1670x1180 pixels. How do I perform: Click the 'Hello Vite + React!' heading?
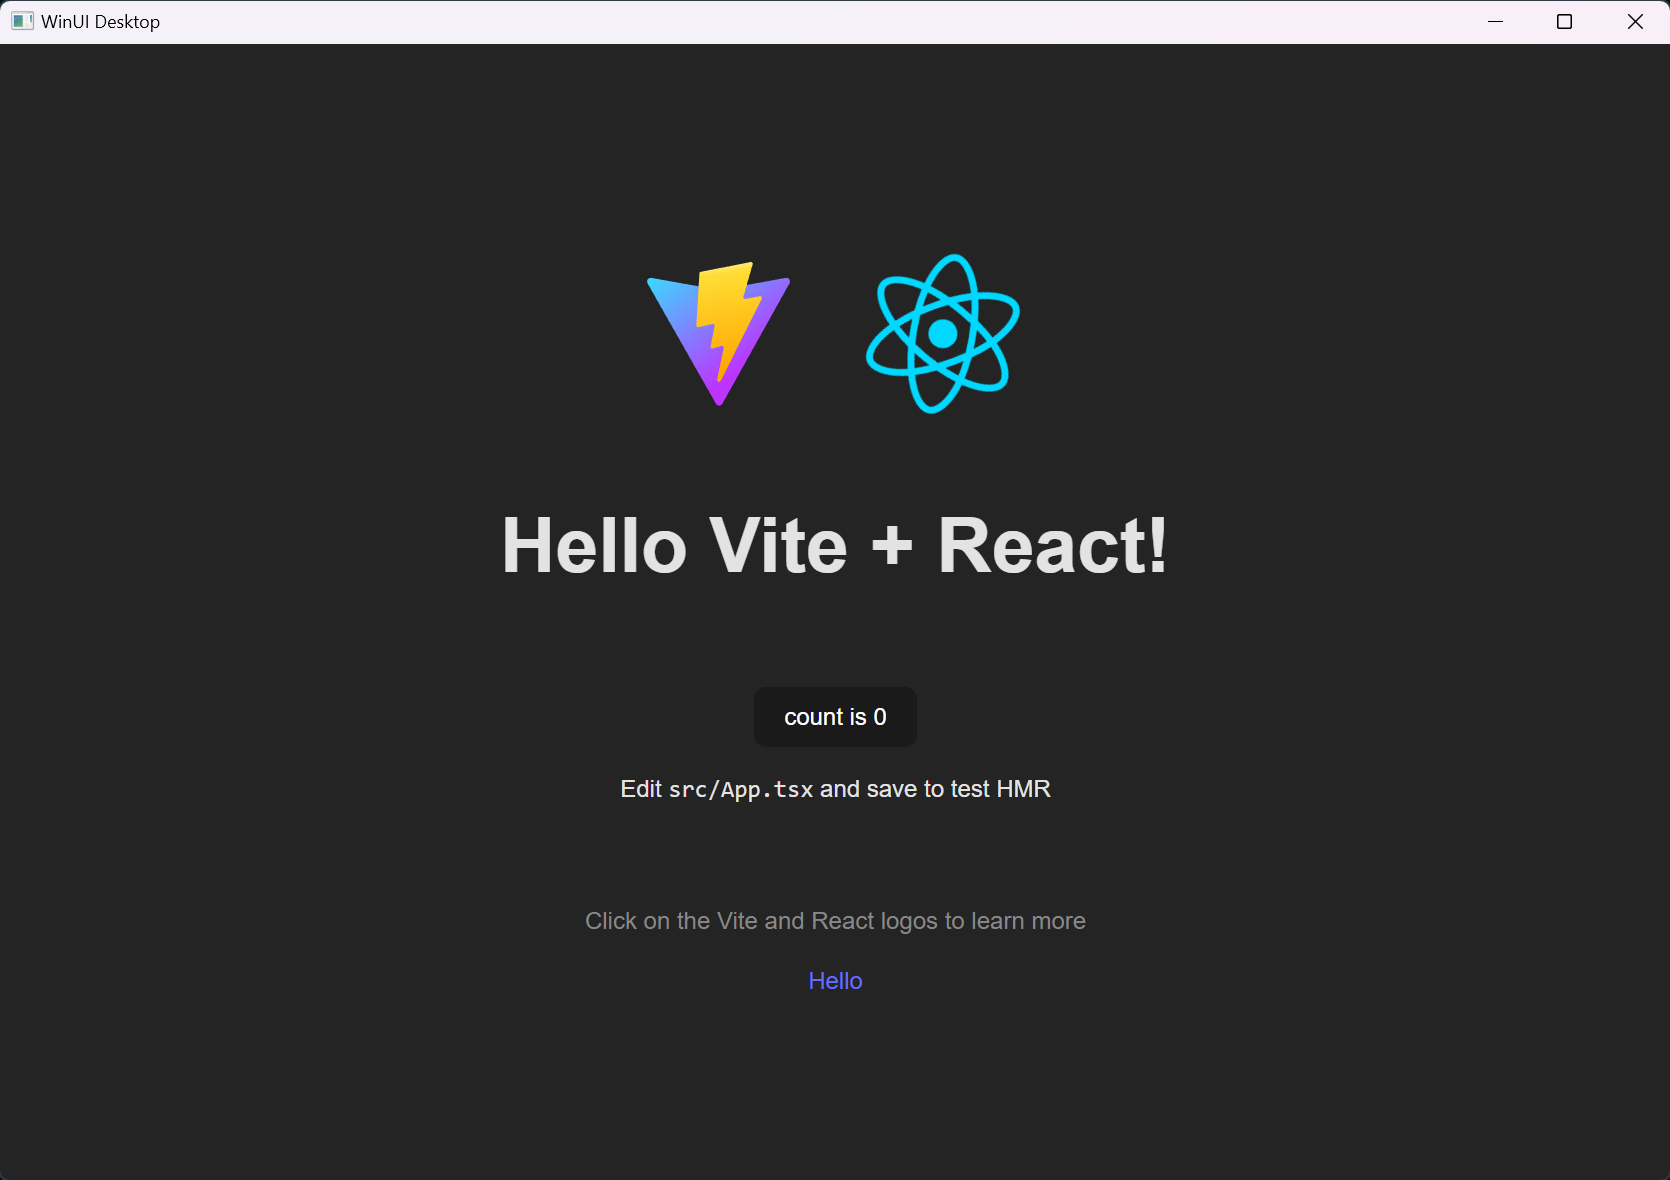(835, 546)
